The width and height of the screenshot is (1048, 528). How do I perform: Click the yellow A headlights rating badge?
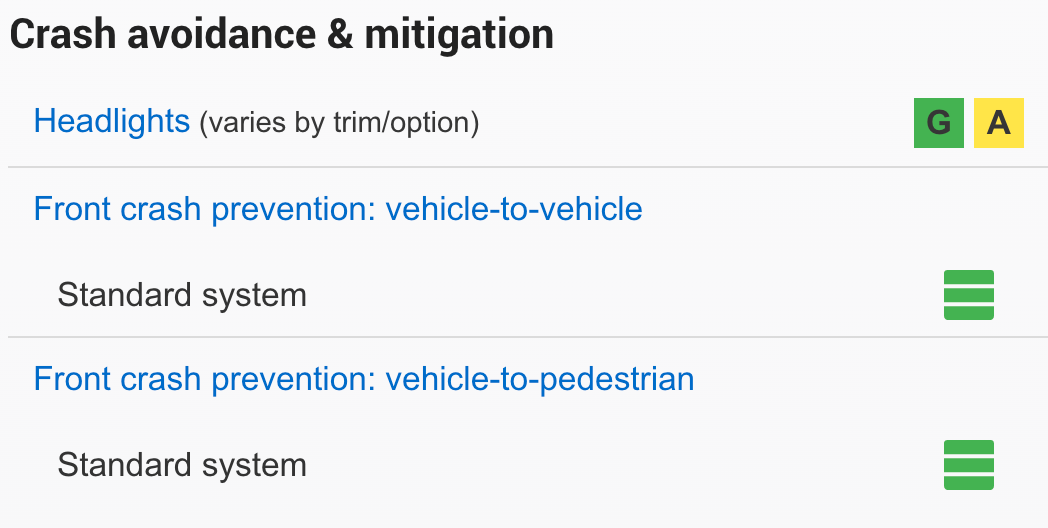(x=999, y=123)
